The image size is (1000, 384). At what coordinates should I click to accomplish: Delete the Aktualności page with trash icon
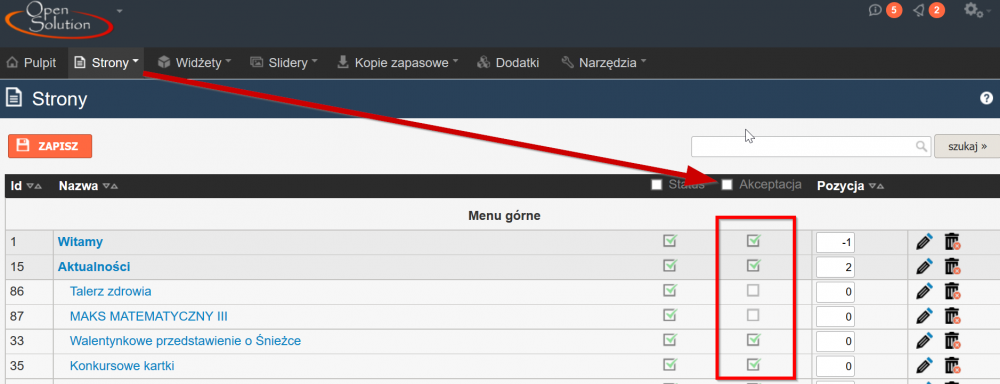pyautogui.click(x=952, y=267)
